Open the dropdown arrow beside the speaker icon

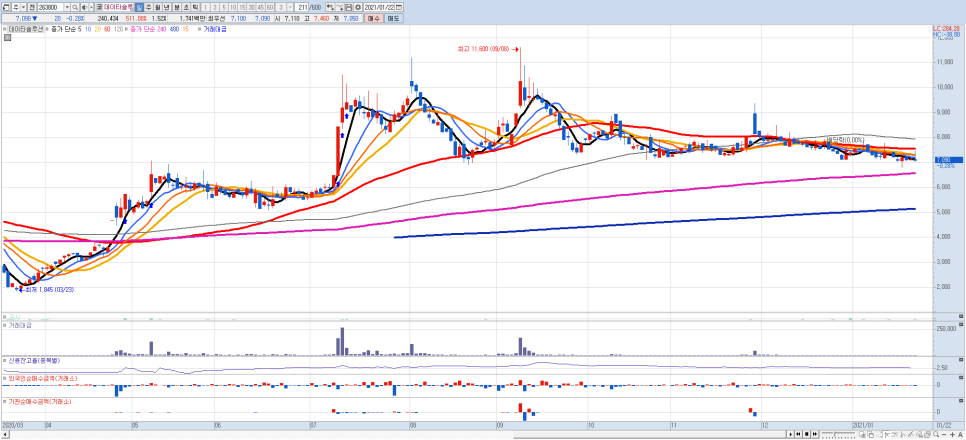pos(91,7)
